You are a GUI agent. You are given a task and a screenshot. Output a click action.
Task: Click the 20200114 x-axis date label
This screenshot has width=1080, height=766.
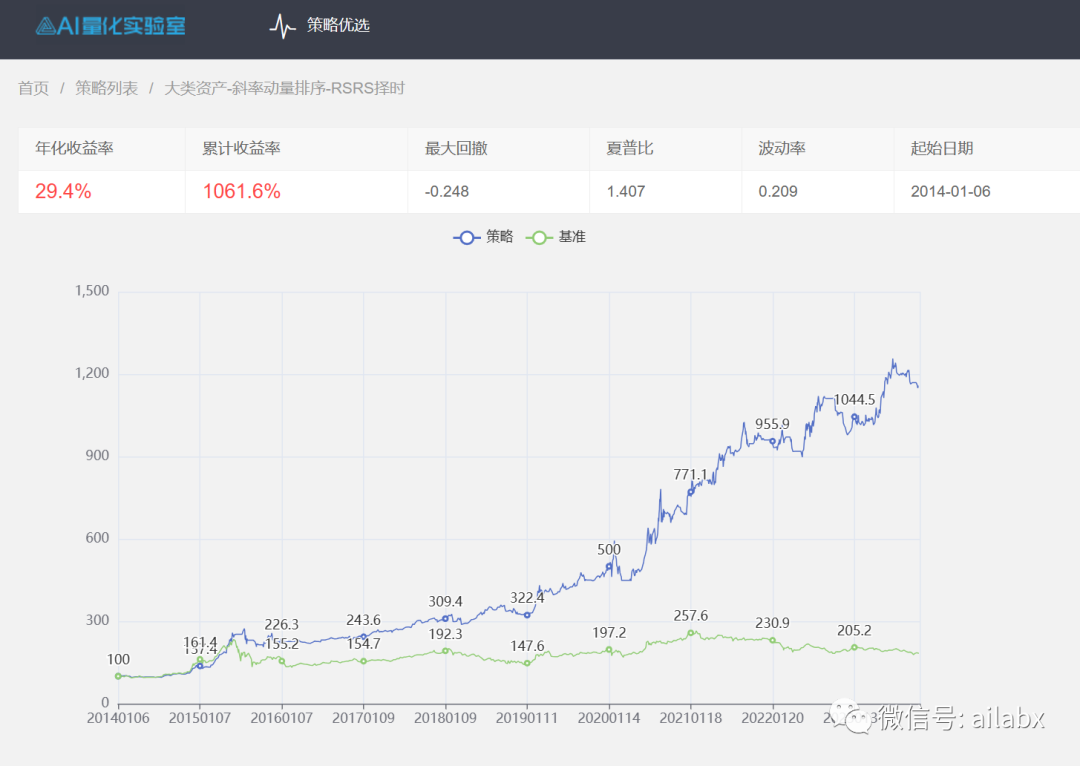pos(609,718)
